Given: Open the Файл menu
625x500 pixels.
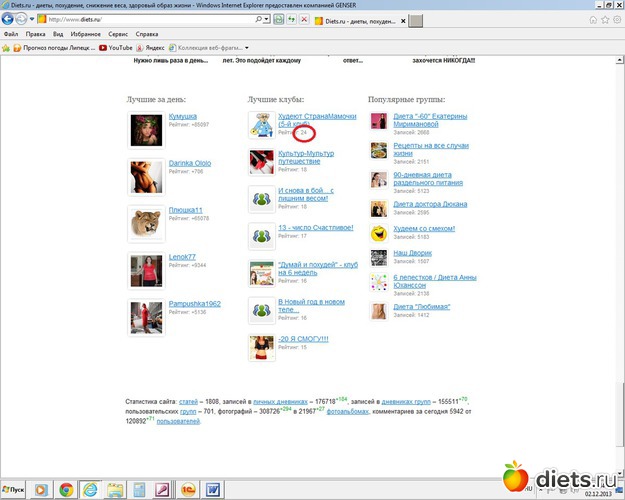Looking at the screenshot, I should point(11,34).
